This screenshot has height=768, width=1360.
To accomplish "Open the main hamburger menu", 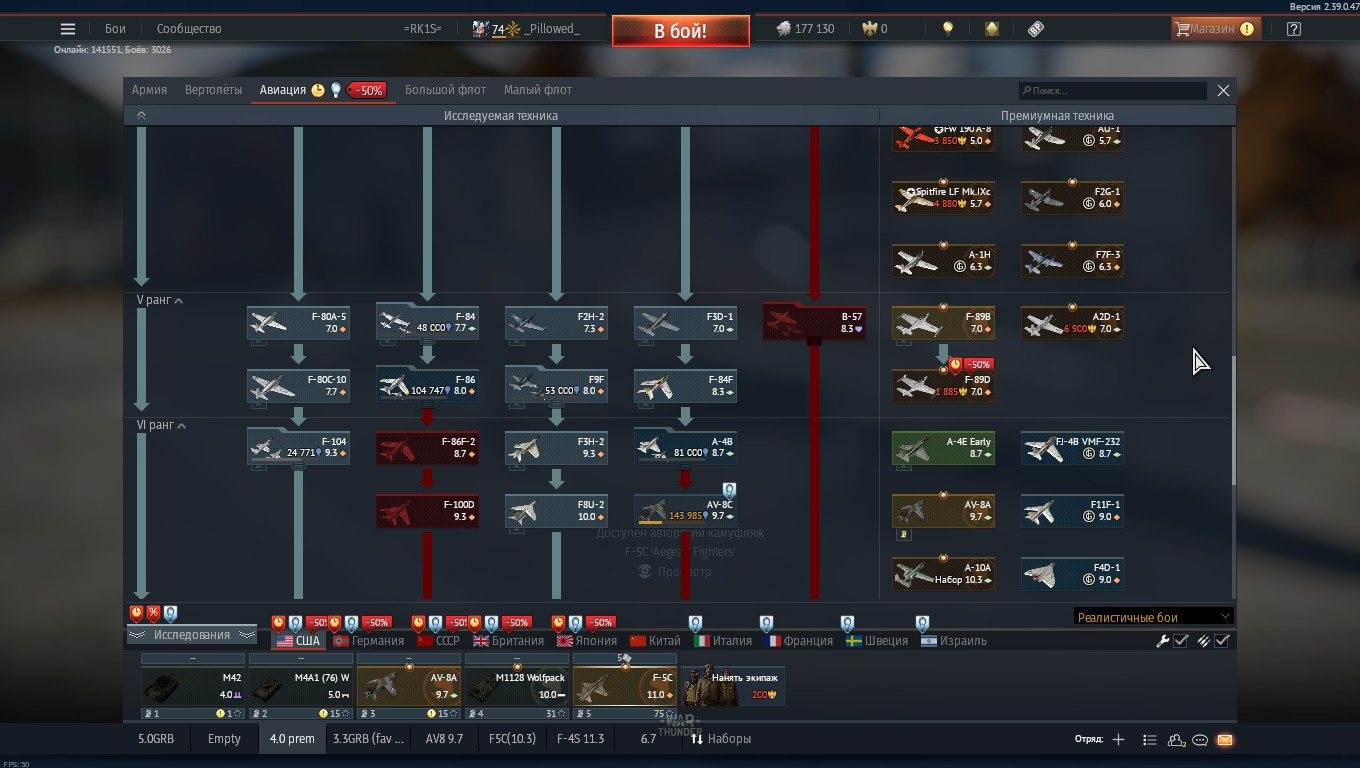I will pos(68,29).
